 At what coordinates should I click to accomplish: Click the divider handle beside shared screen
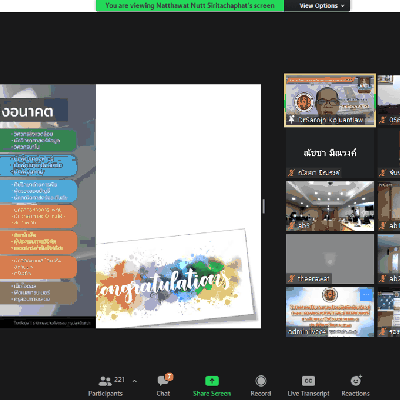click(264, 206)
